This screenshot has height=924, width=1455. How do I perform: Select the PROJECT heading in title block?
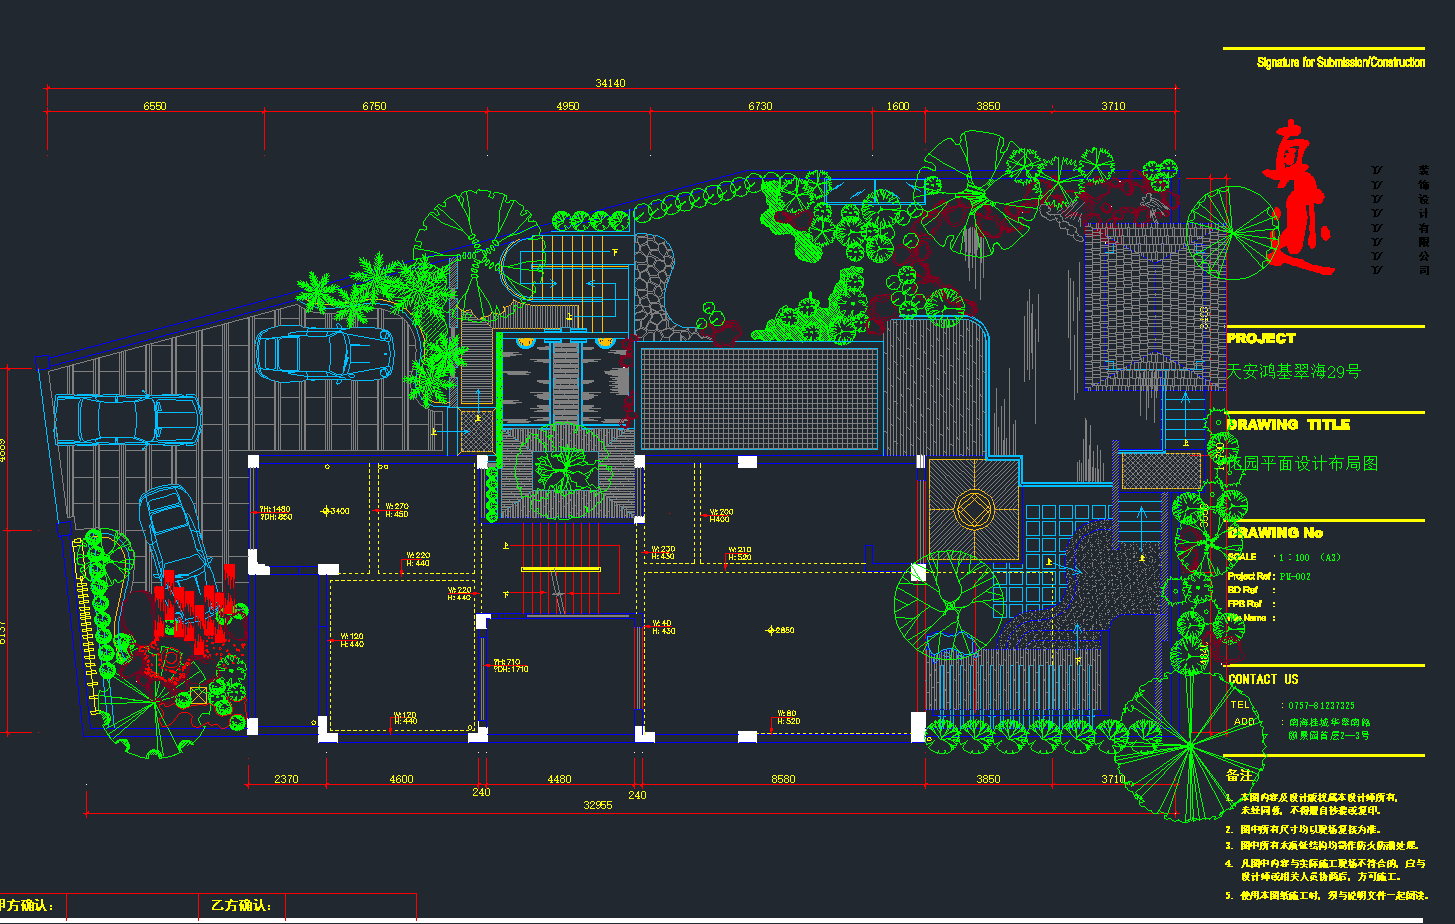point(1261,339)
